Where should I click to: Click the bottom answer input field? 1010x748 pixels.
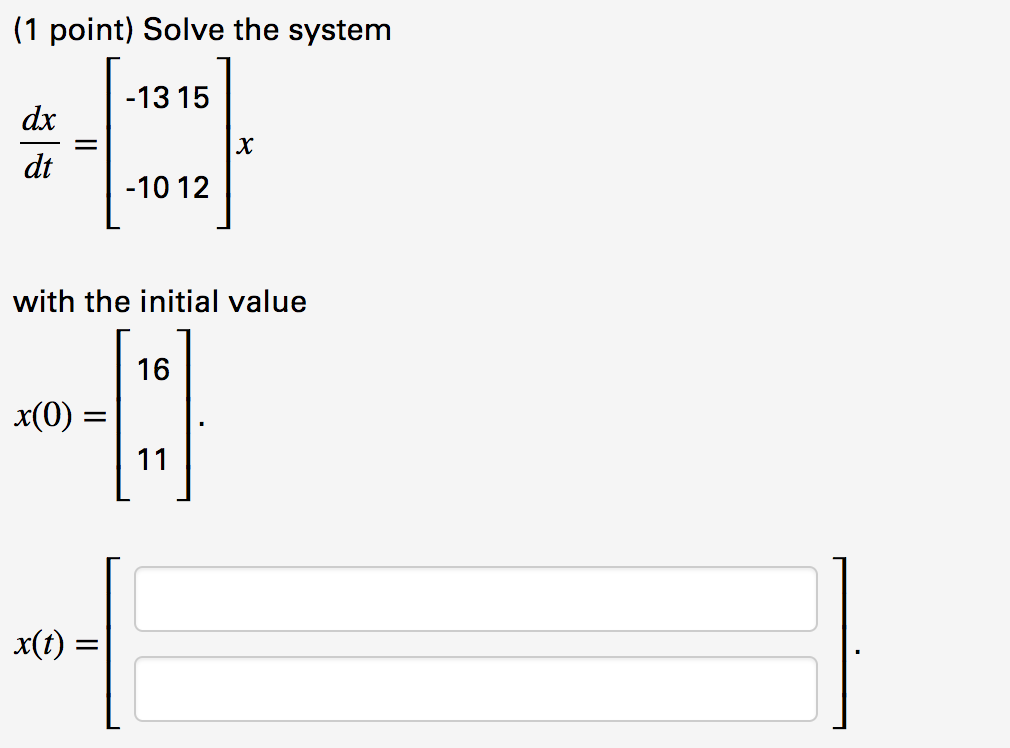[x=477, y=688]
